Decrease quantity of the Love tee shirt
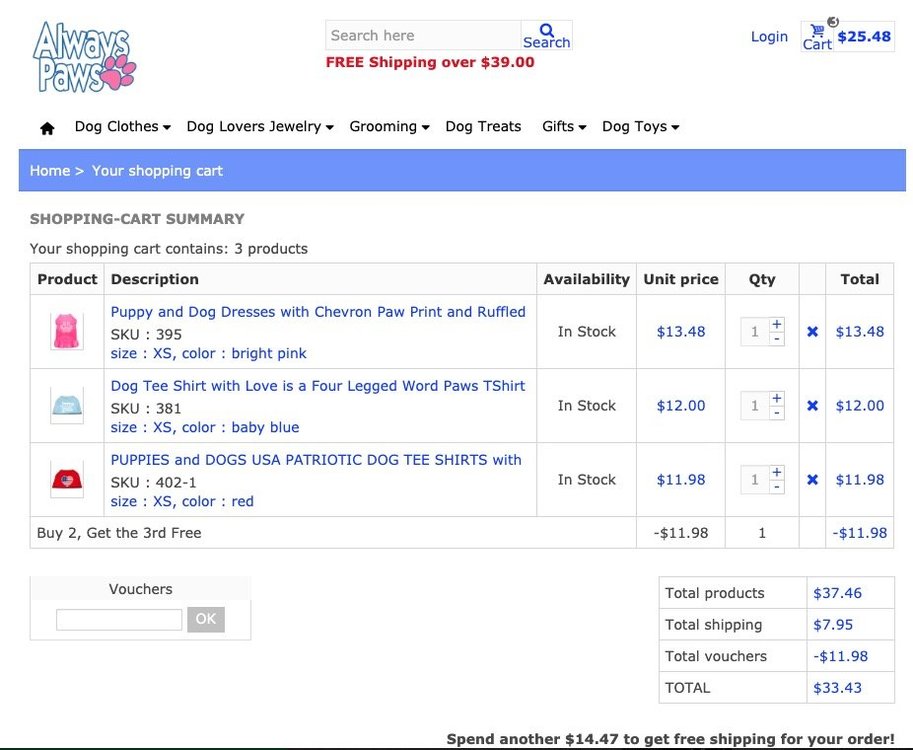Viewport: 913px width, 750px height. pos(777,413)
